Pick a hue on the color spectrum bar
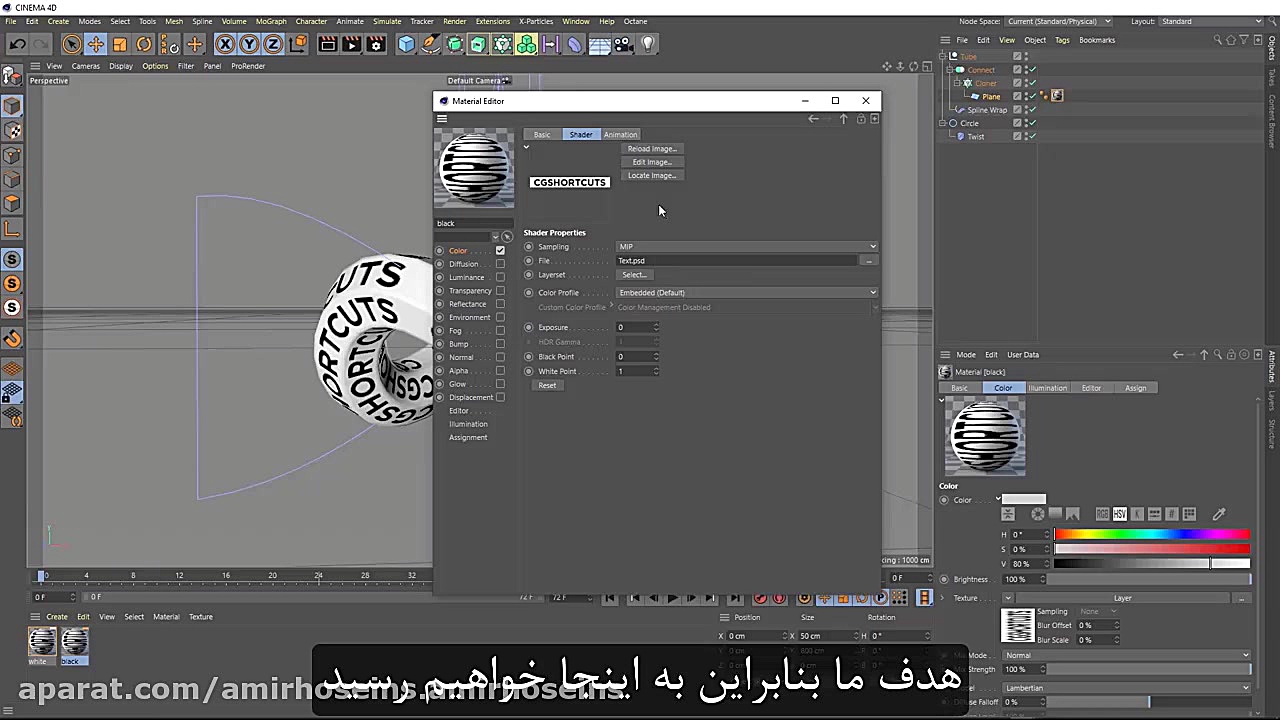 tap(1150, 535)
